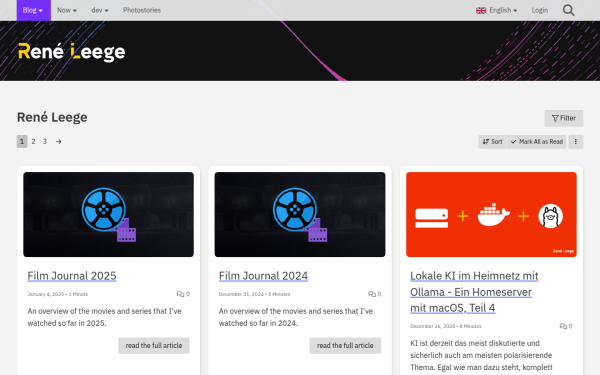The width and height of the screenshot is (600, 375).
Task: Select page 1 in pagination
Action: coord(22,142)
